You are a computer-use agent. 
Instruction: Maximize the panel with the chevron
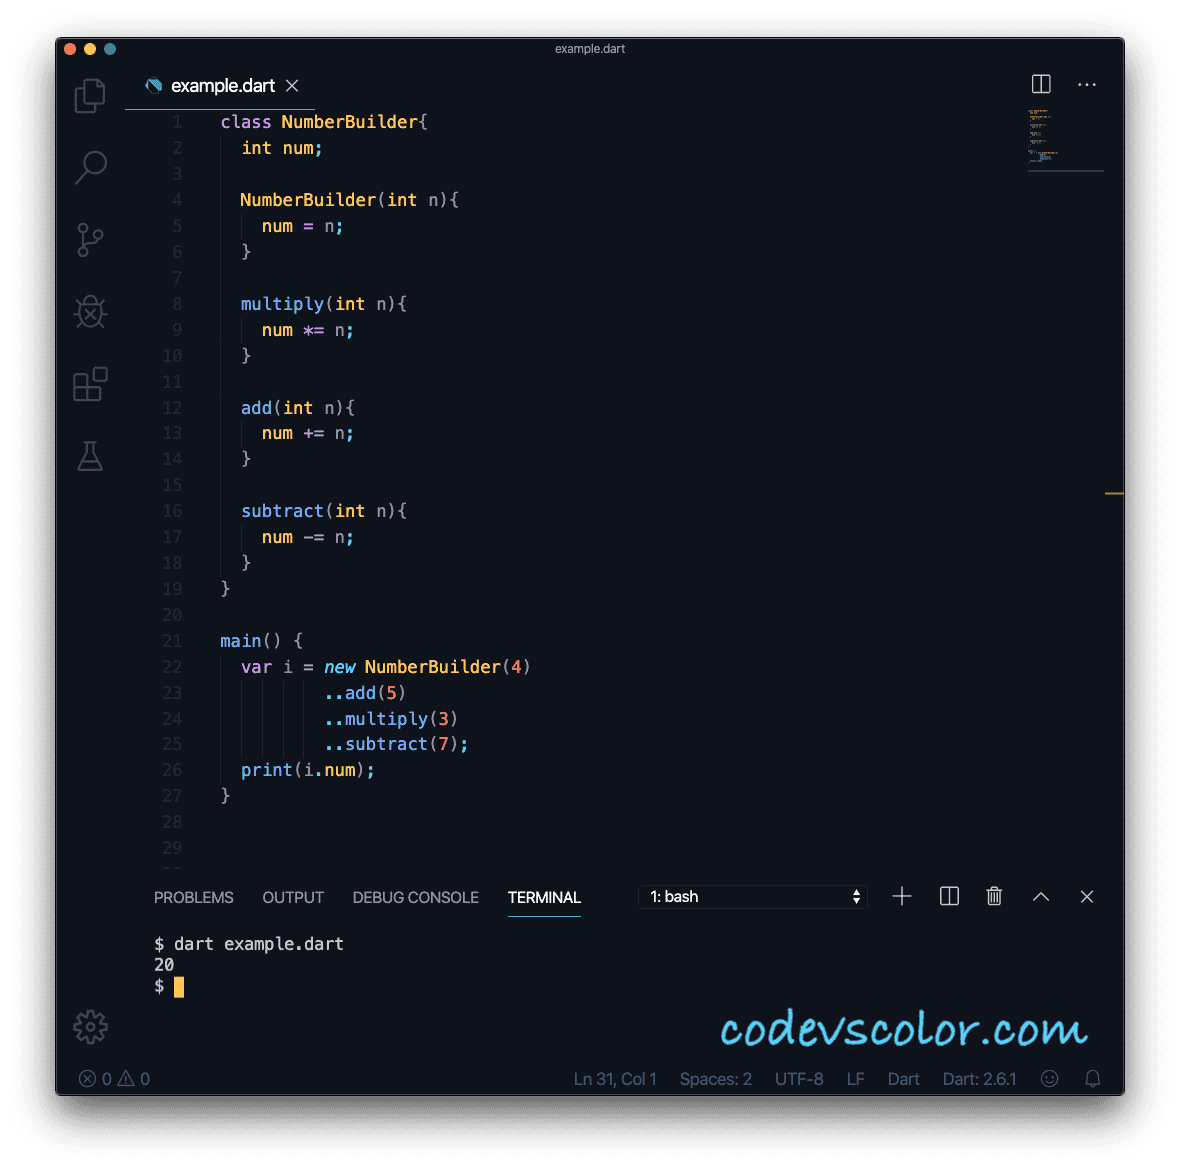1041,897
